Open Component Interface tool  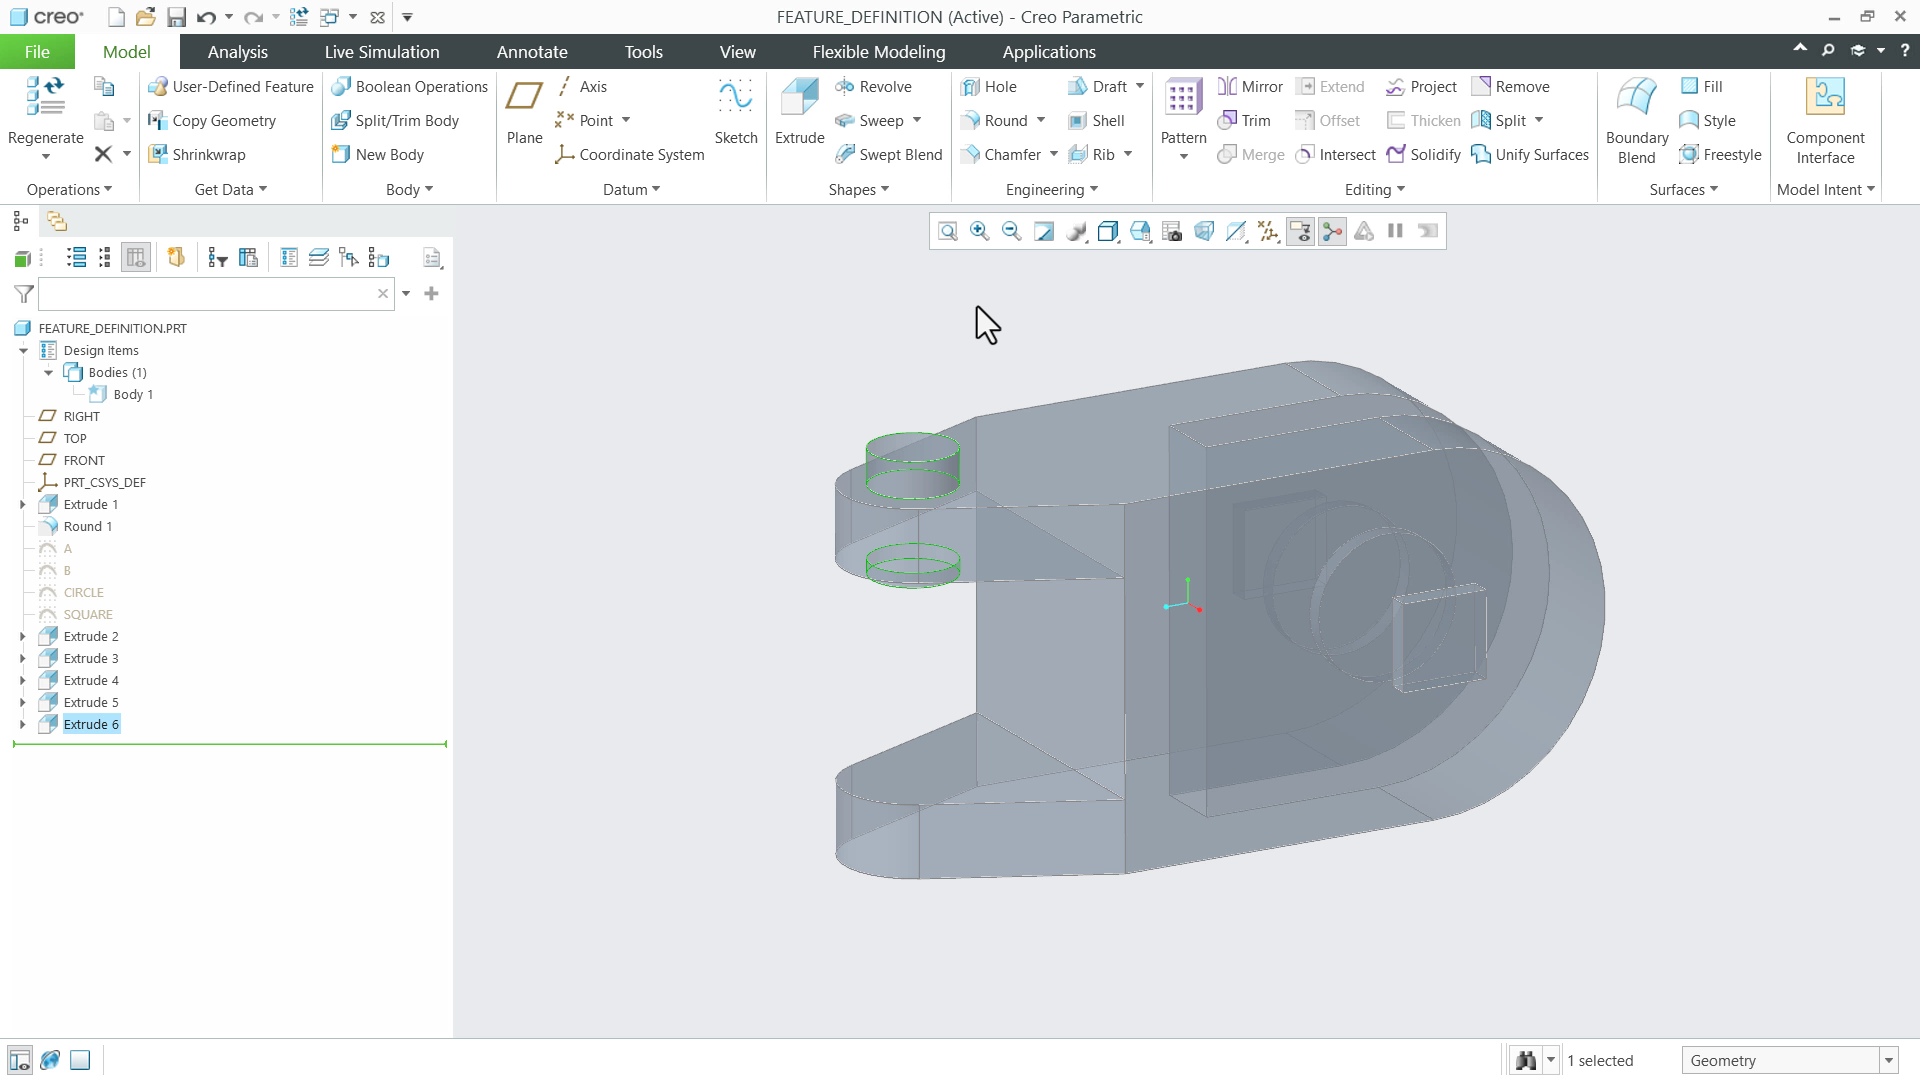(x=1825, y=120)
